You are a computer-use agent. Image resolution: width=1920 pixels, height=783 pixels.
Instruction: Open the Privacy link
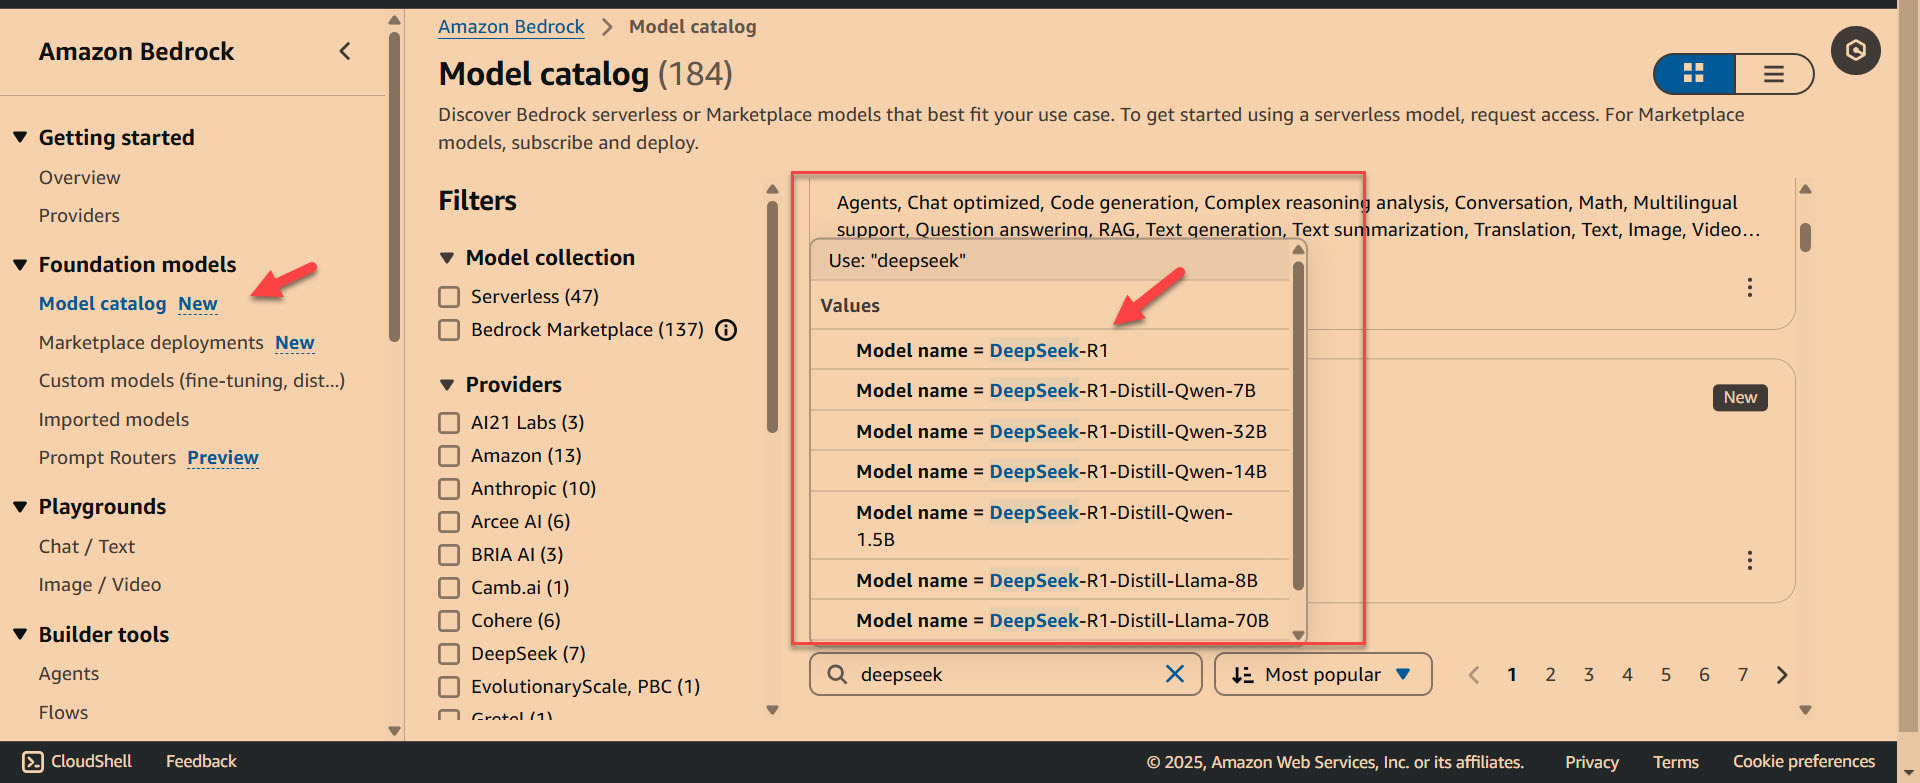pos(1592,762)
